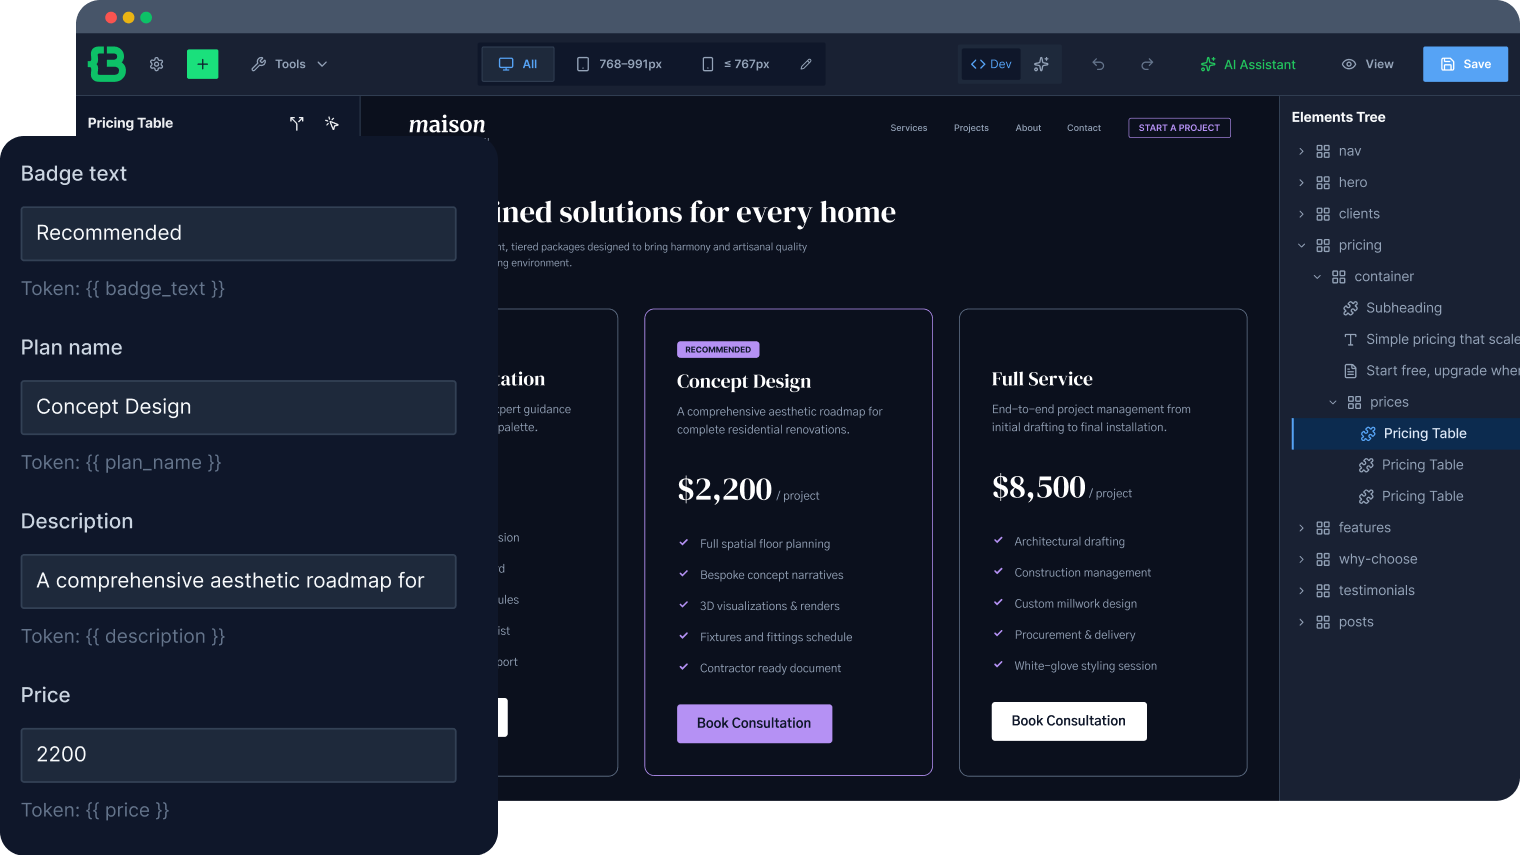The height and width of the screenshot is (855, 1520).
Task: Click the green plus add-element button
Action: (x=202, y=64)
